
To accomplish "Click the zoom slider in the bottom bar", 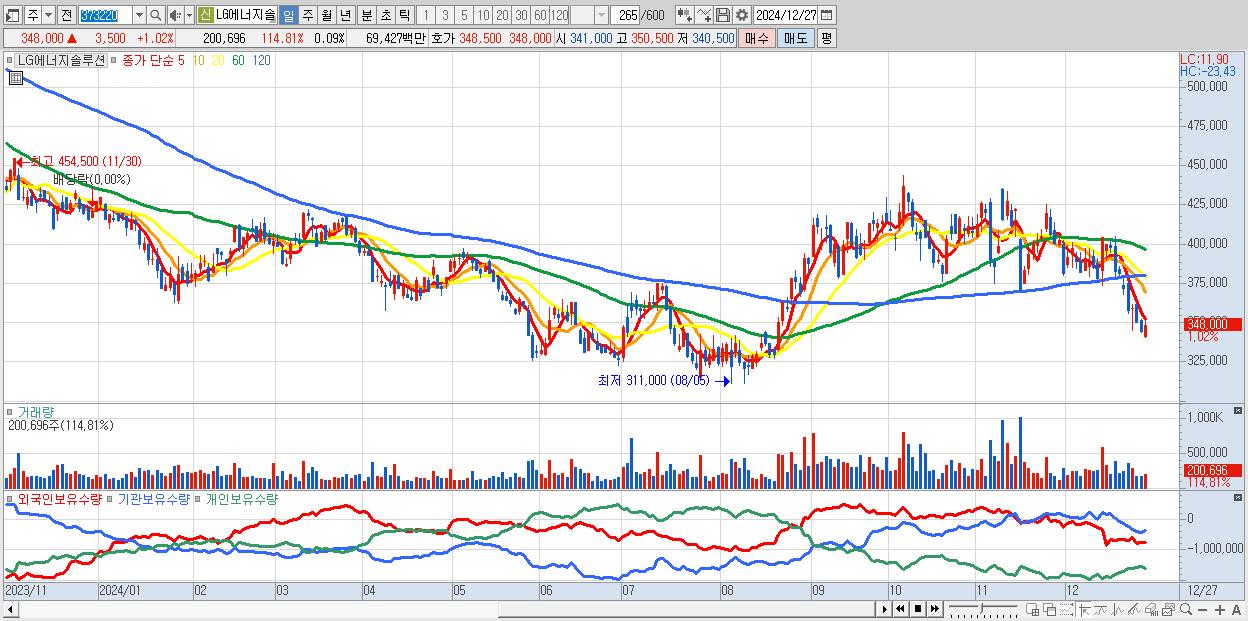I will point(983,609).
